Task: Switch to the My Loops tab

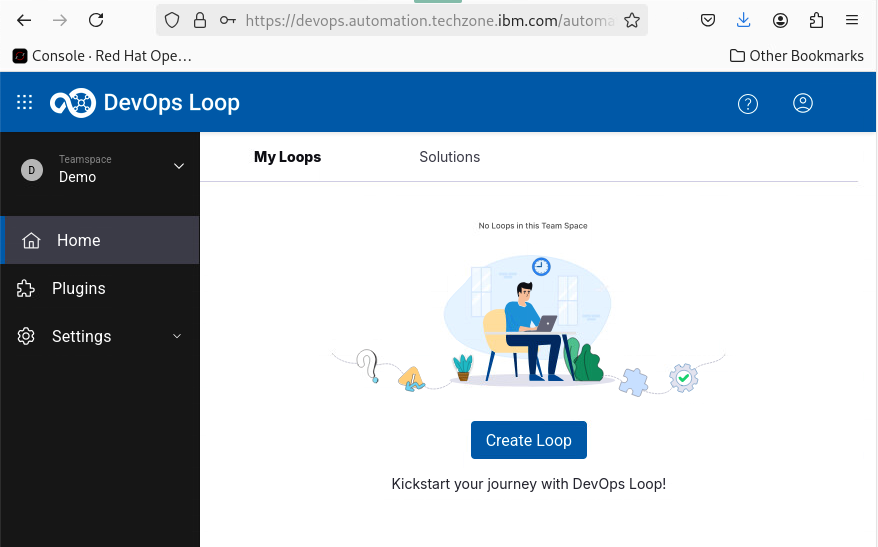Action: 287,157
